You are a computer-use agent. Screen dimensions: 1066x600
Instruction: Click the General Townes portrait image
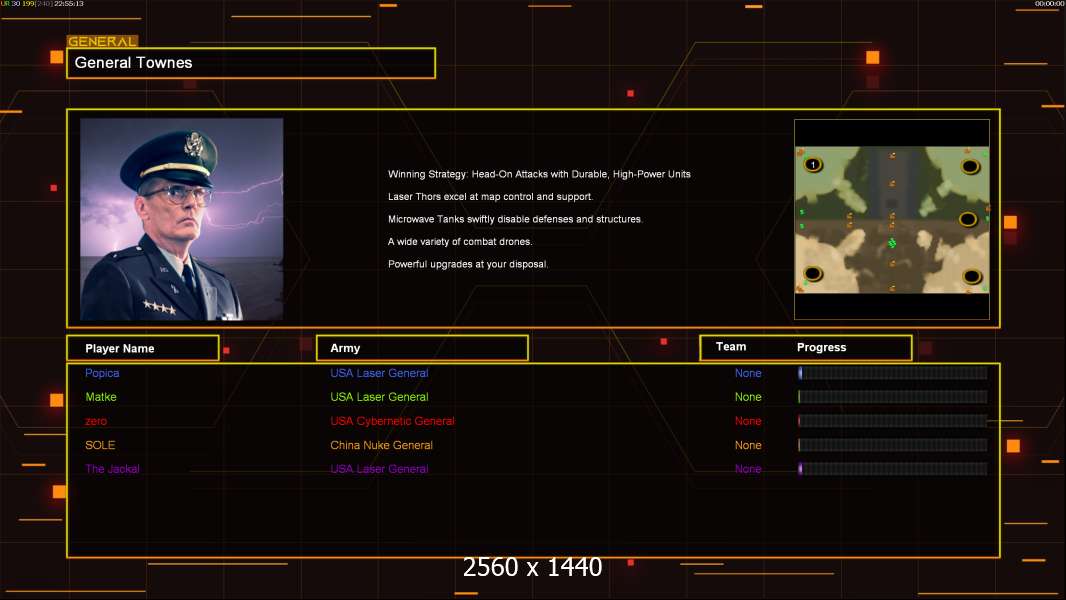point(182,219)
